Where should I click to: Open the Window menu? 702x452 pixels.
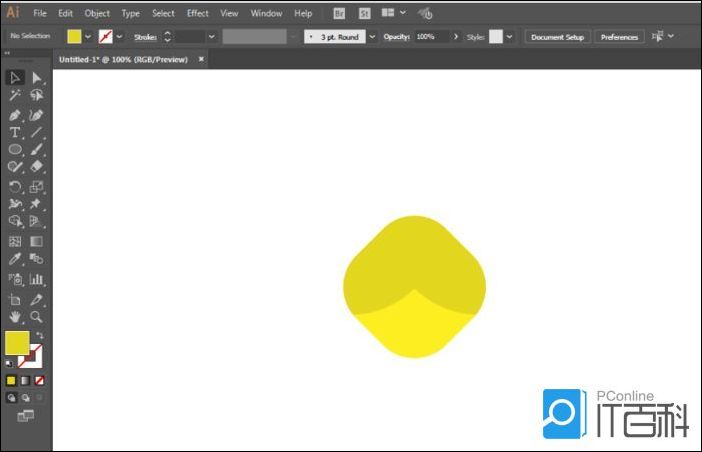[266, 13]
